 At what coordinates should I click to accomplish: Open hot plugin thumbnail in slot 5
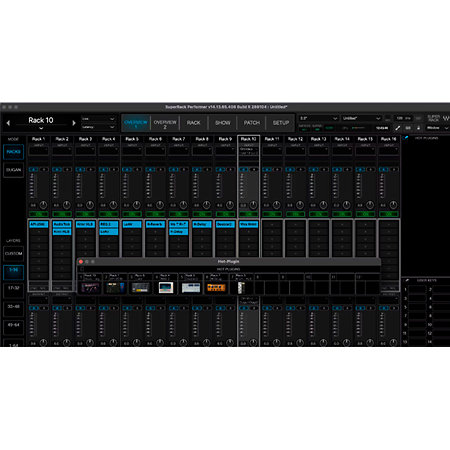(191, 288)
